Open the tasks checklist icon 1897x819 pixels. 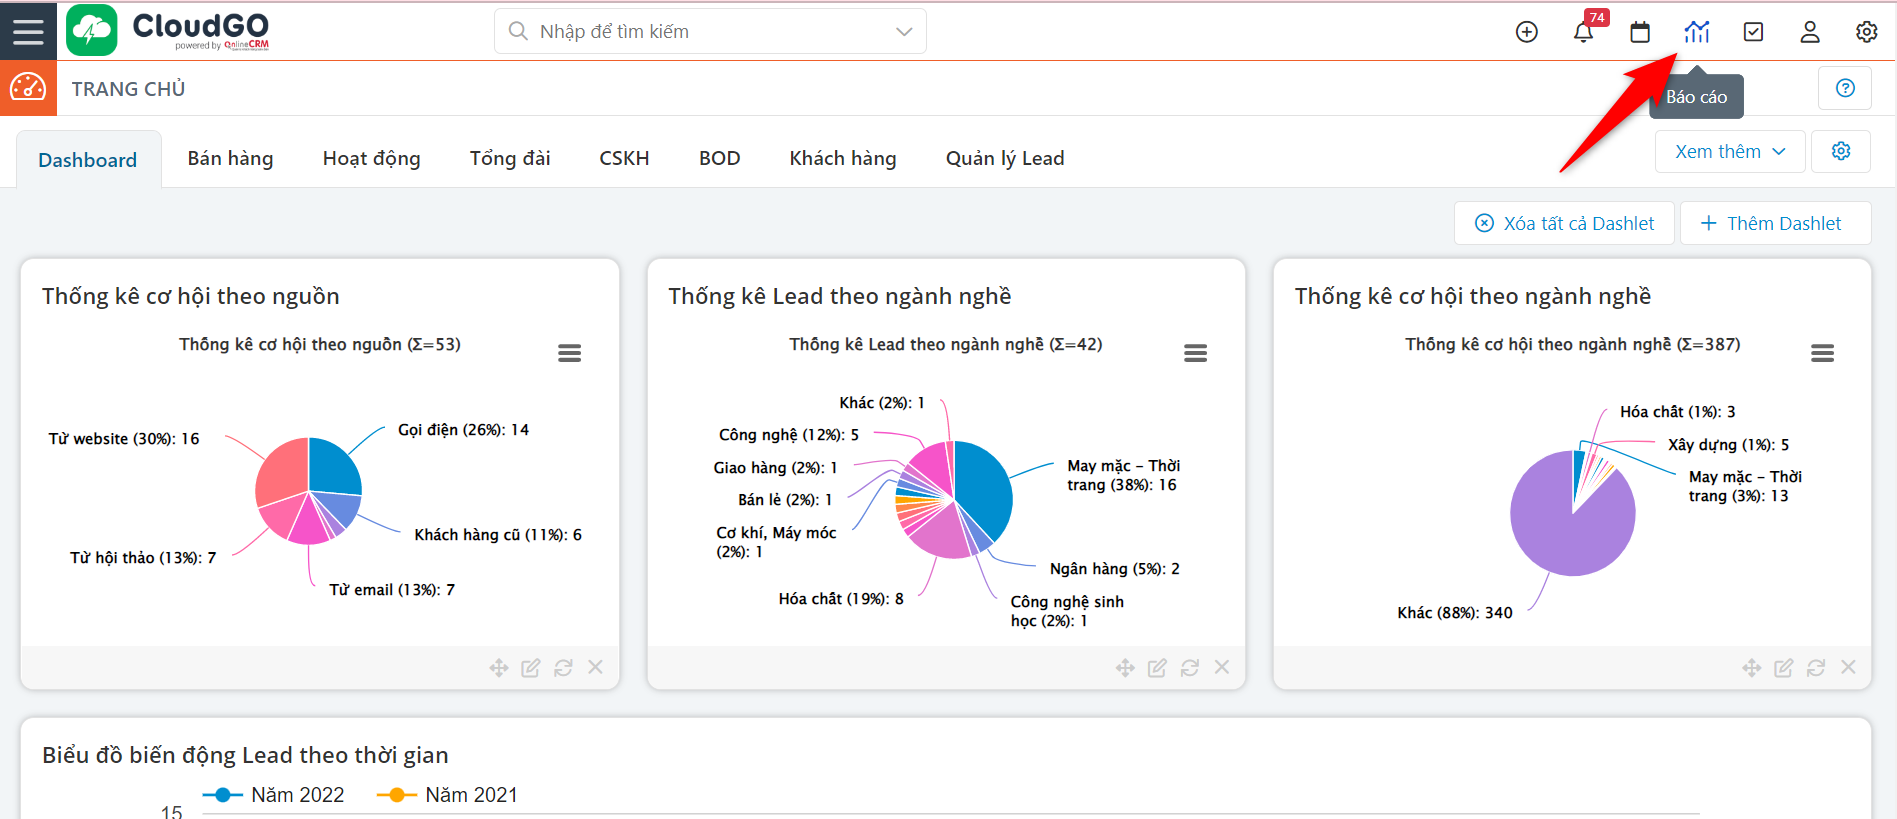pos(1753,32)
